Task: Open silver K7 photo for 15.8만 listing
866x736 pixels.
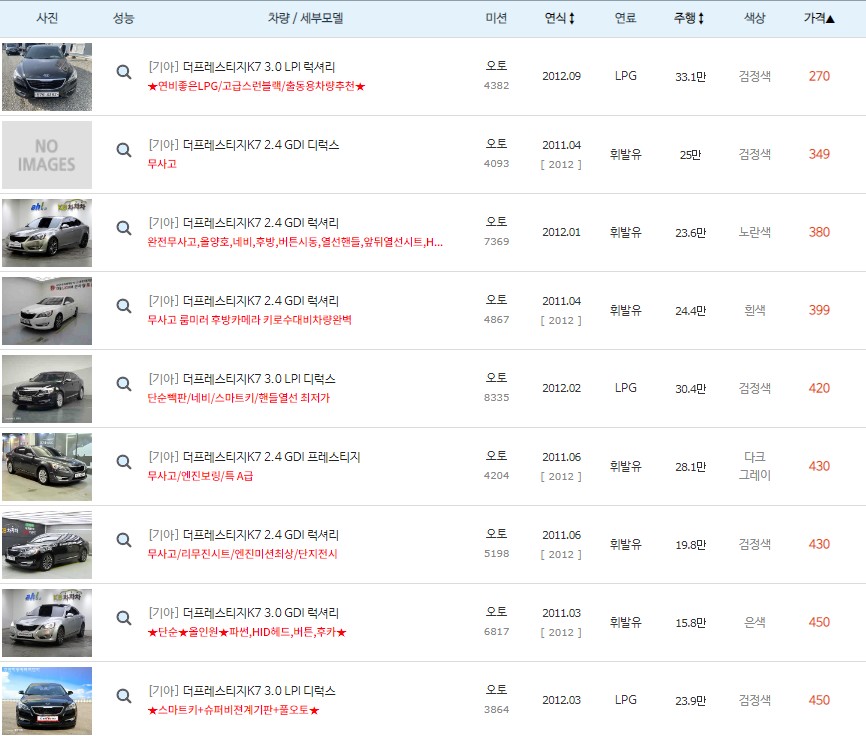Action: coord(47,623)
